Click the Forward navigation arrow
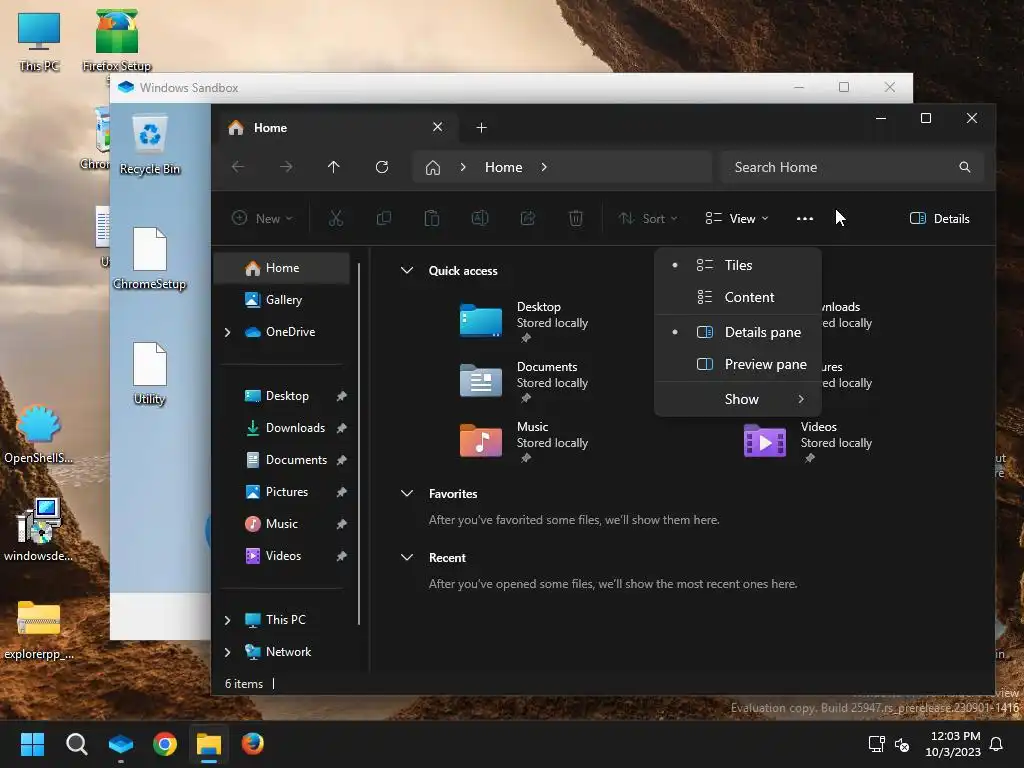The height and width of the screenshot is (768, 1024). (286, 167)
